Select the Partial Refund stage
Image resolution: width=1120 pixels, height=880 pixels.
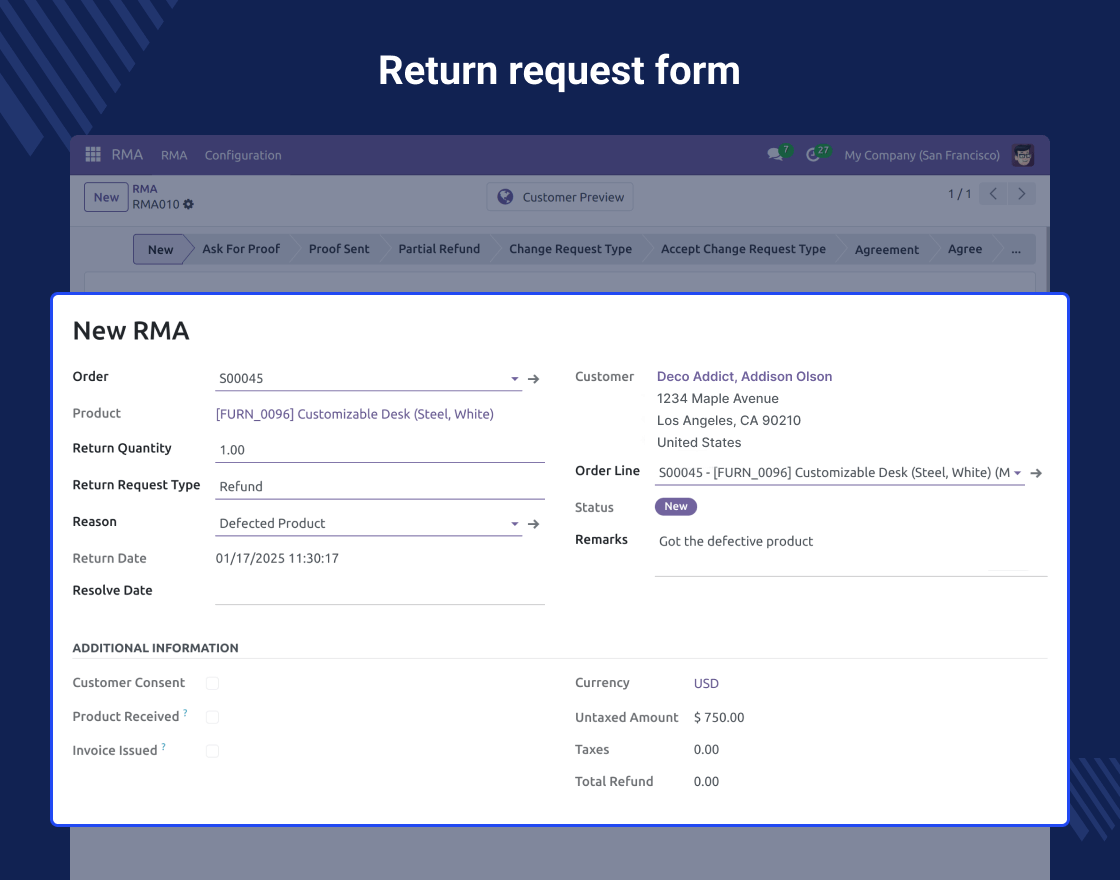[x=439, y=249]
